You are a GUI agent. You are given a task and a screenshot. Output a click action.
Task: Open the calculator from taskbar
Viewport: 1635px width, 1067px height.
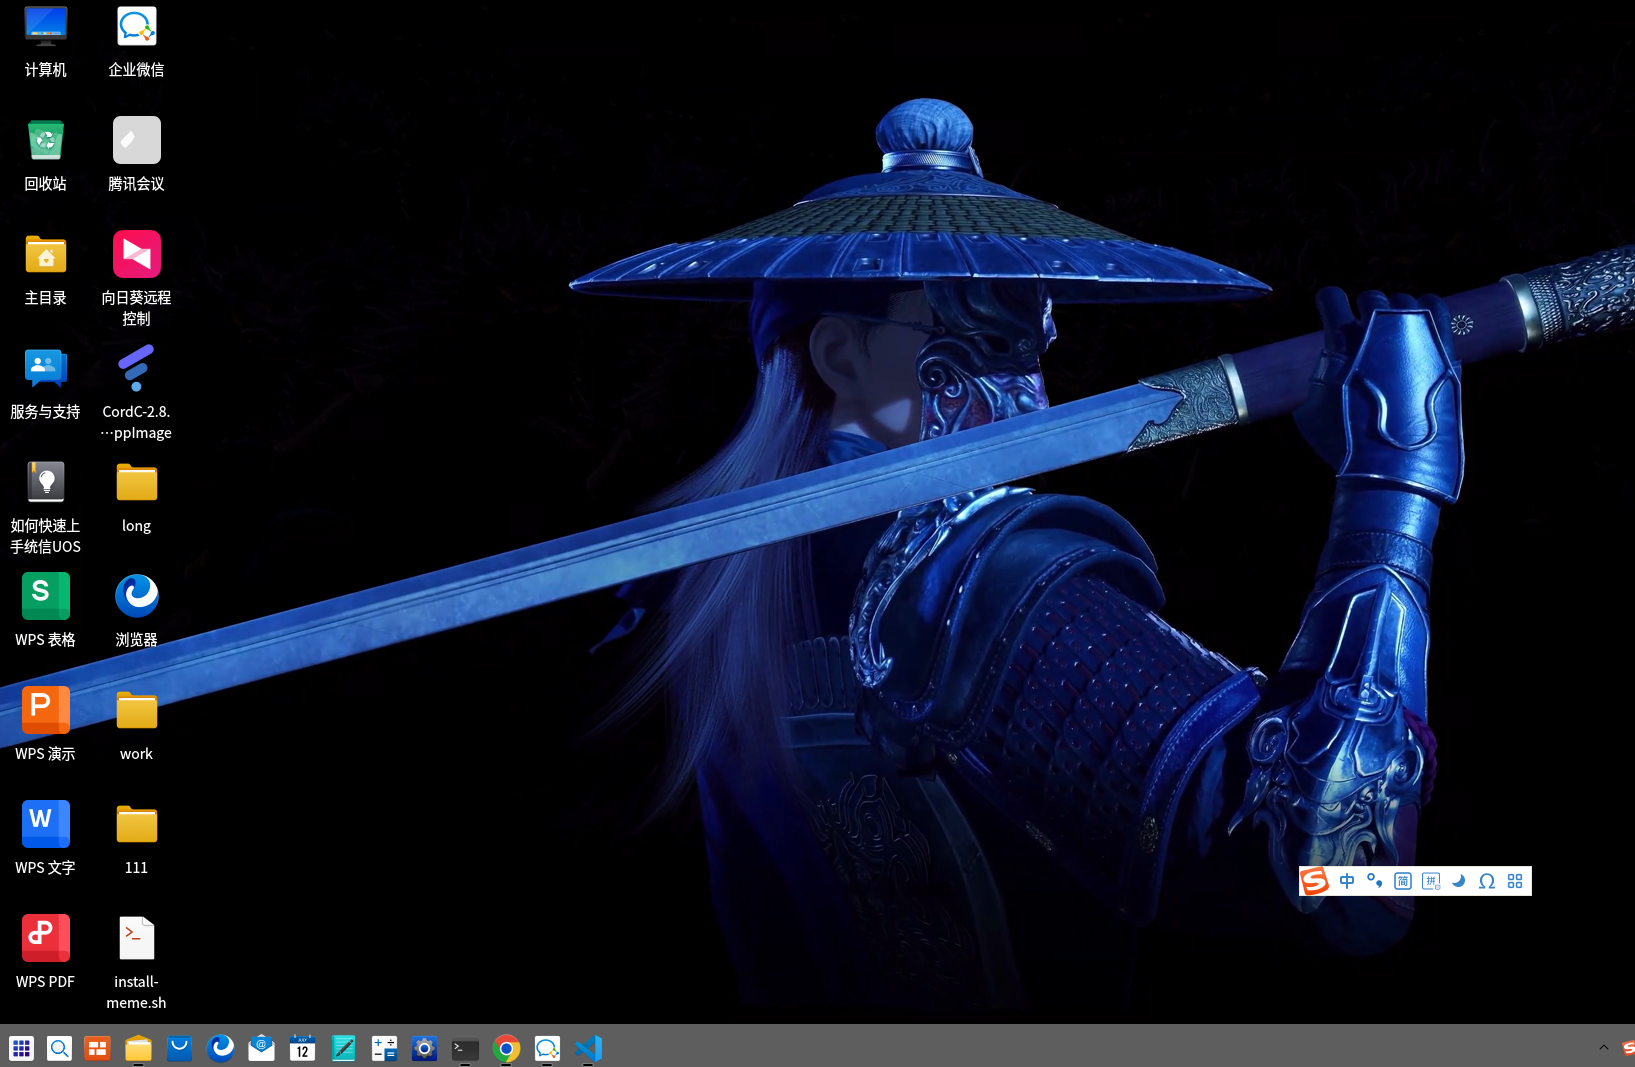click(384, 1048)
